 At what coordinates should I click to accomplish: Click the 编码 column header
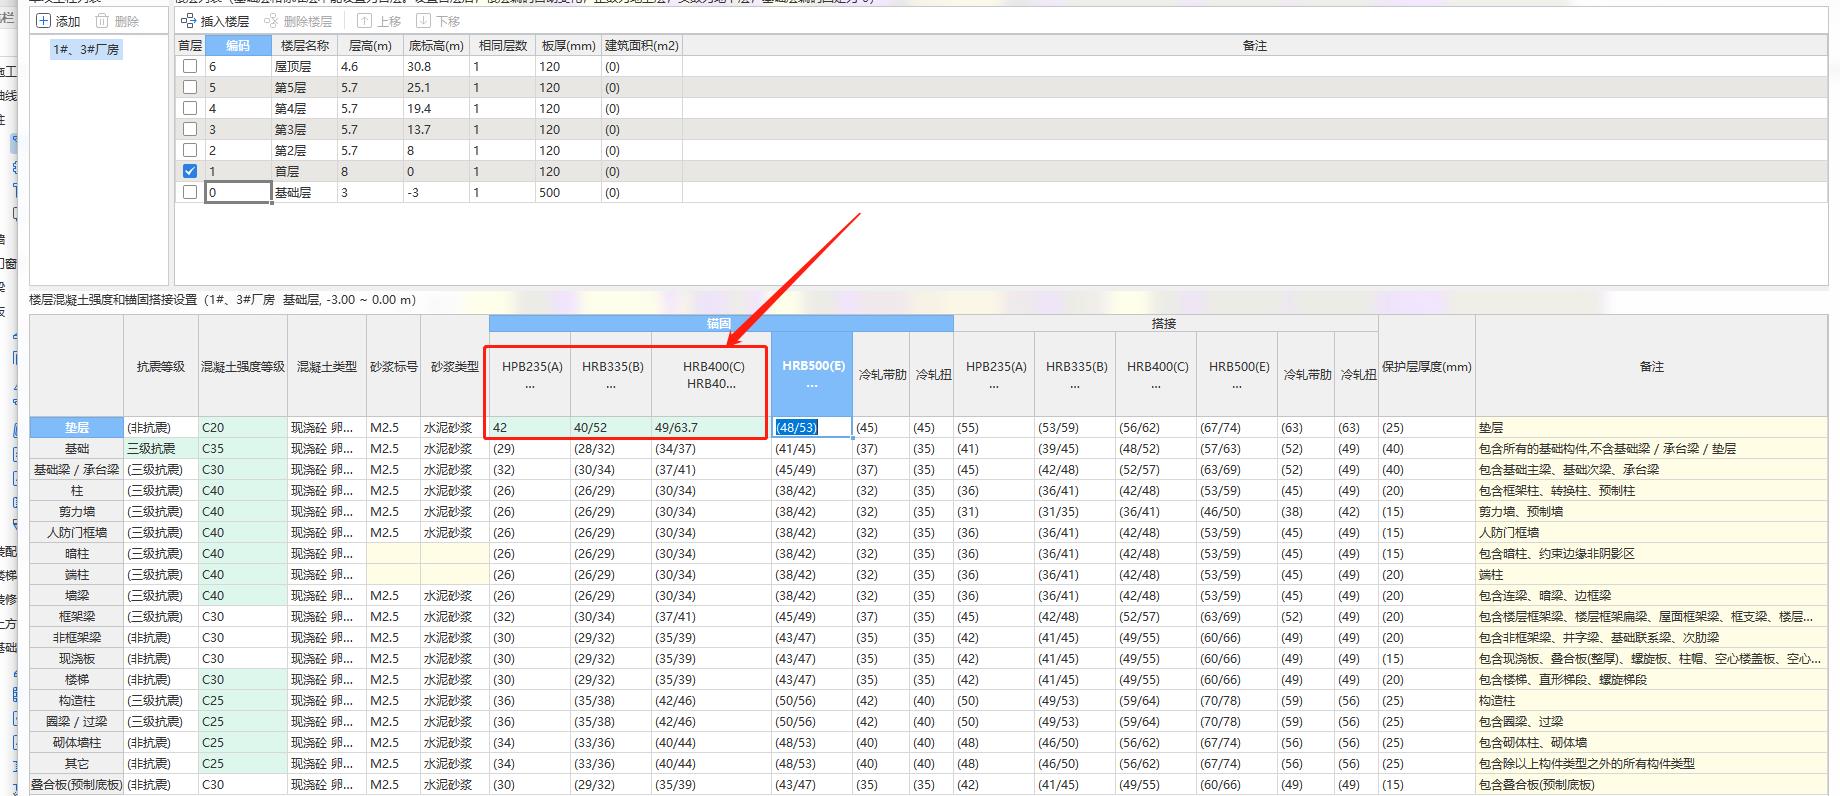pos(238,46)
